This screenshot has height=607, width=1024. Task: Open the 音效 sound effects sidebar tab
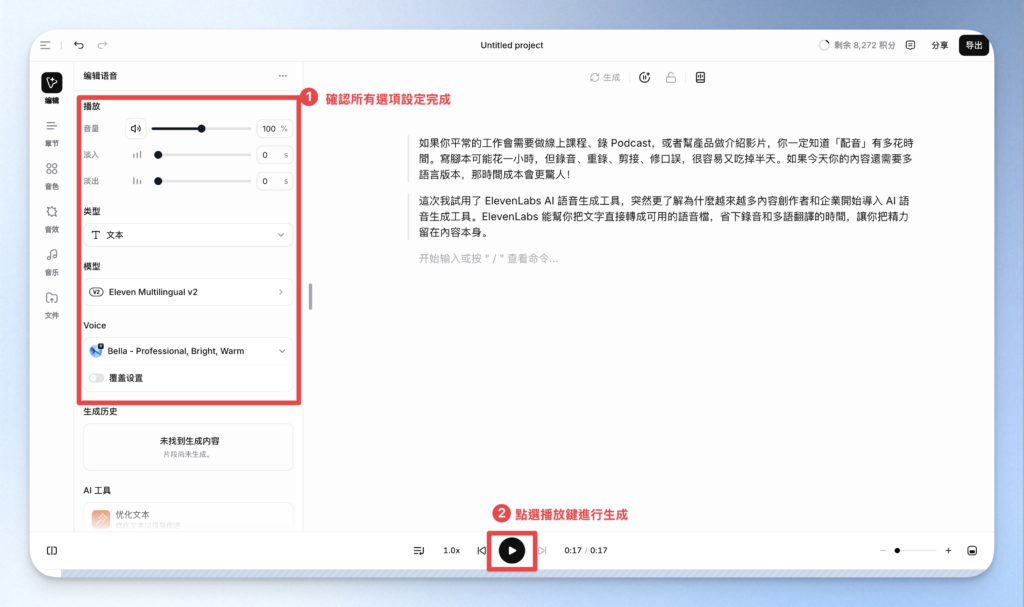(52, 220)
